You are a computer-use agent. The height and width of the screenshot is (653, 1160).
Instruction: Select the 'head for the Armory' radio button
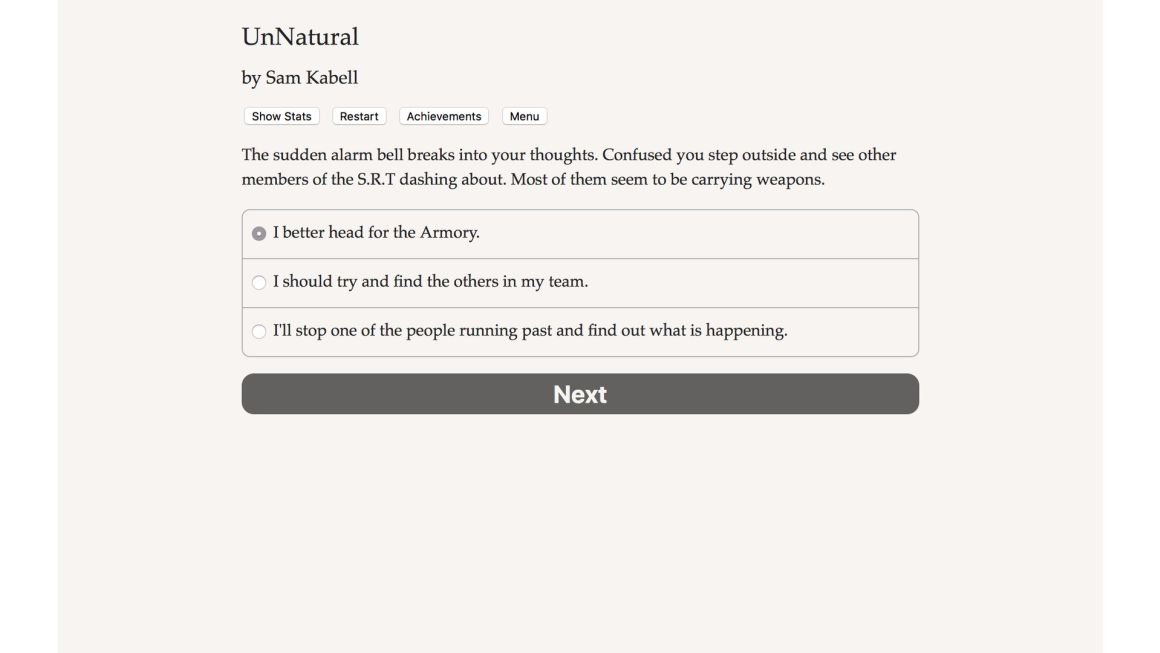click(x=259, y=234)
